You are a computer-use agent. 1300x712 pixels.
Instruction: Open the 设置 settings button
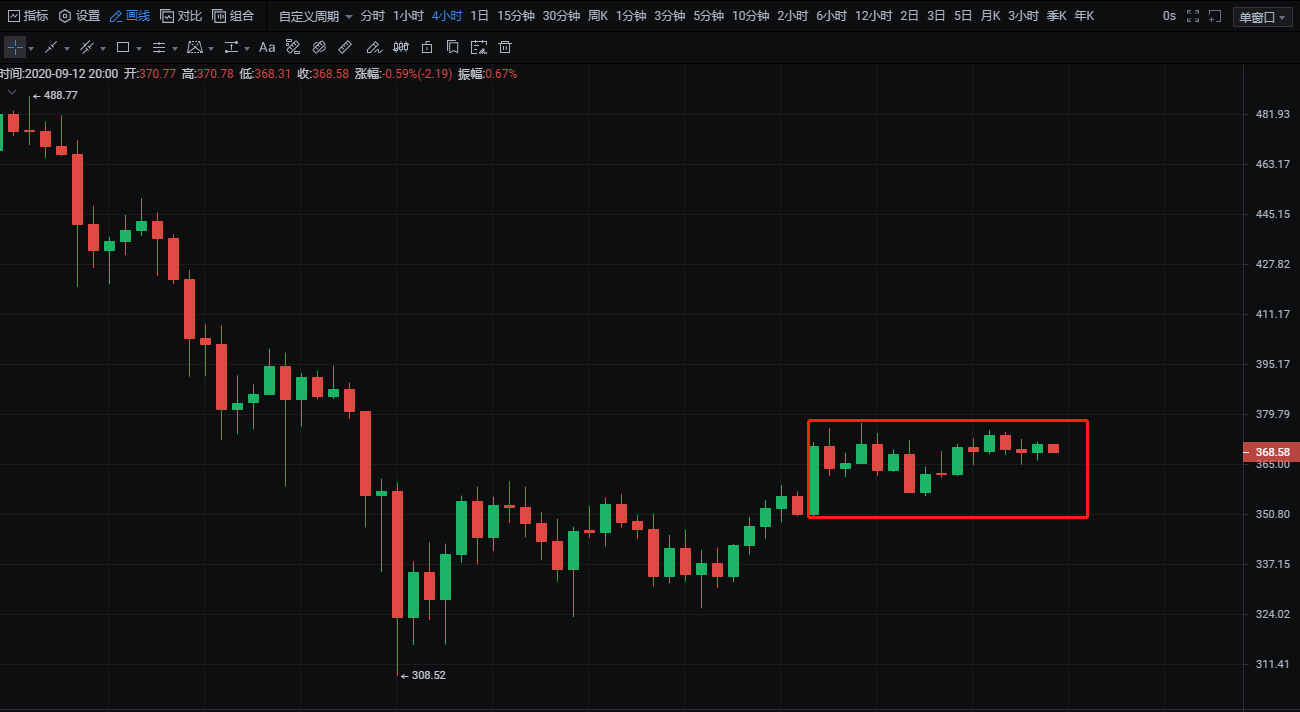[x=79, y=16]
